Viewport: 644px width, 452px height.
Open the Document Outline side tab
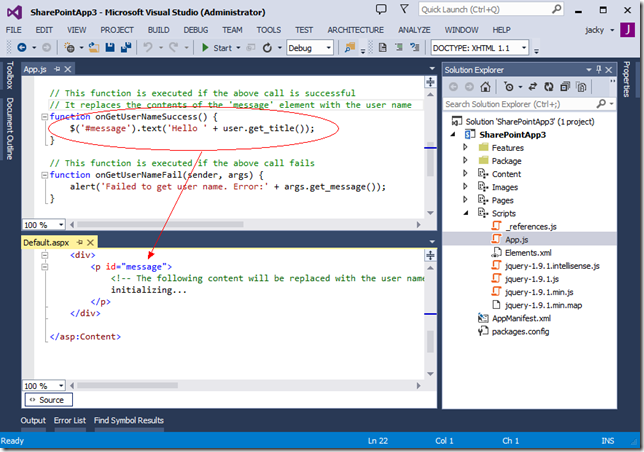(10, 128)
